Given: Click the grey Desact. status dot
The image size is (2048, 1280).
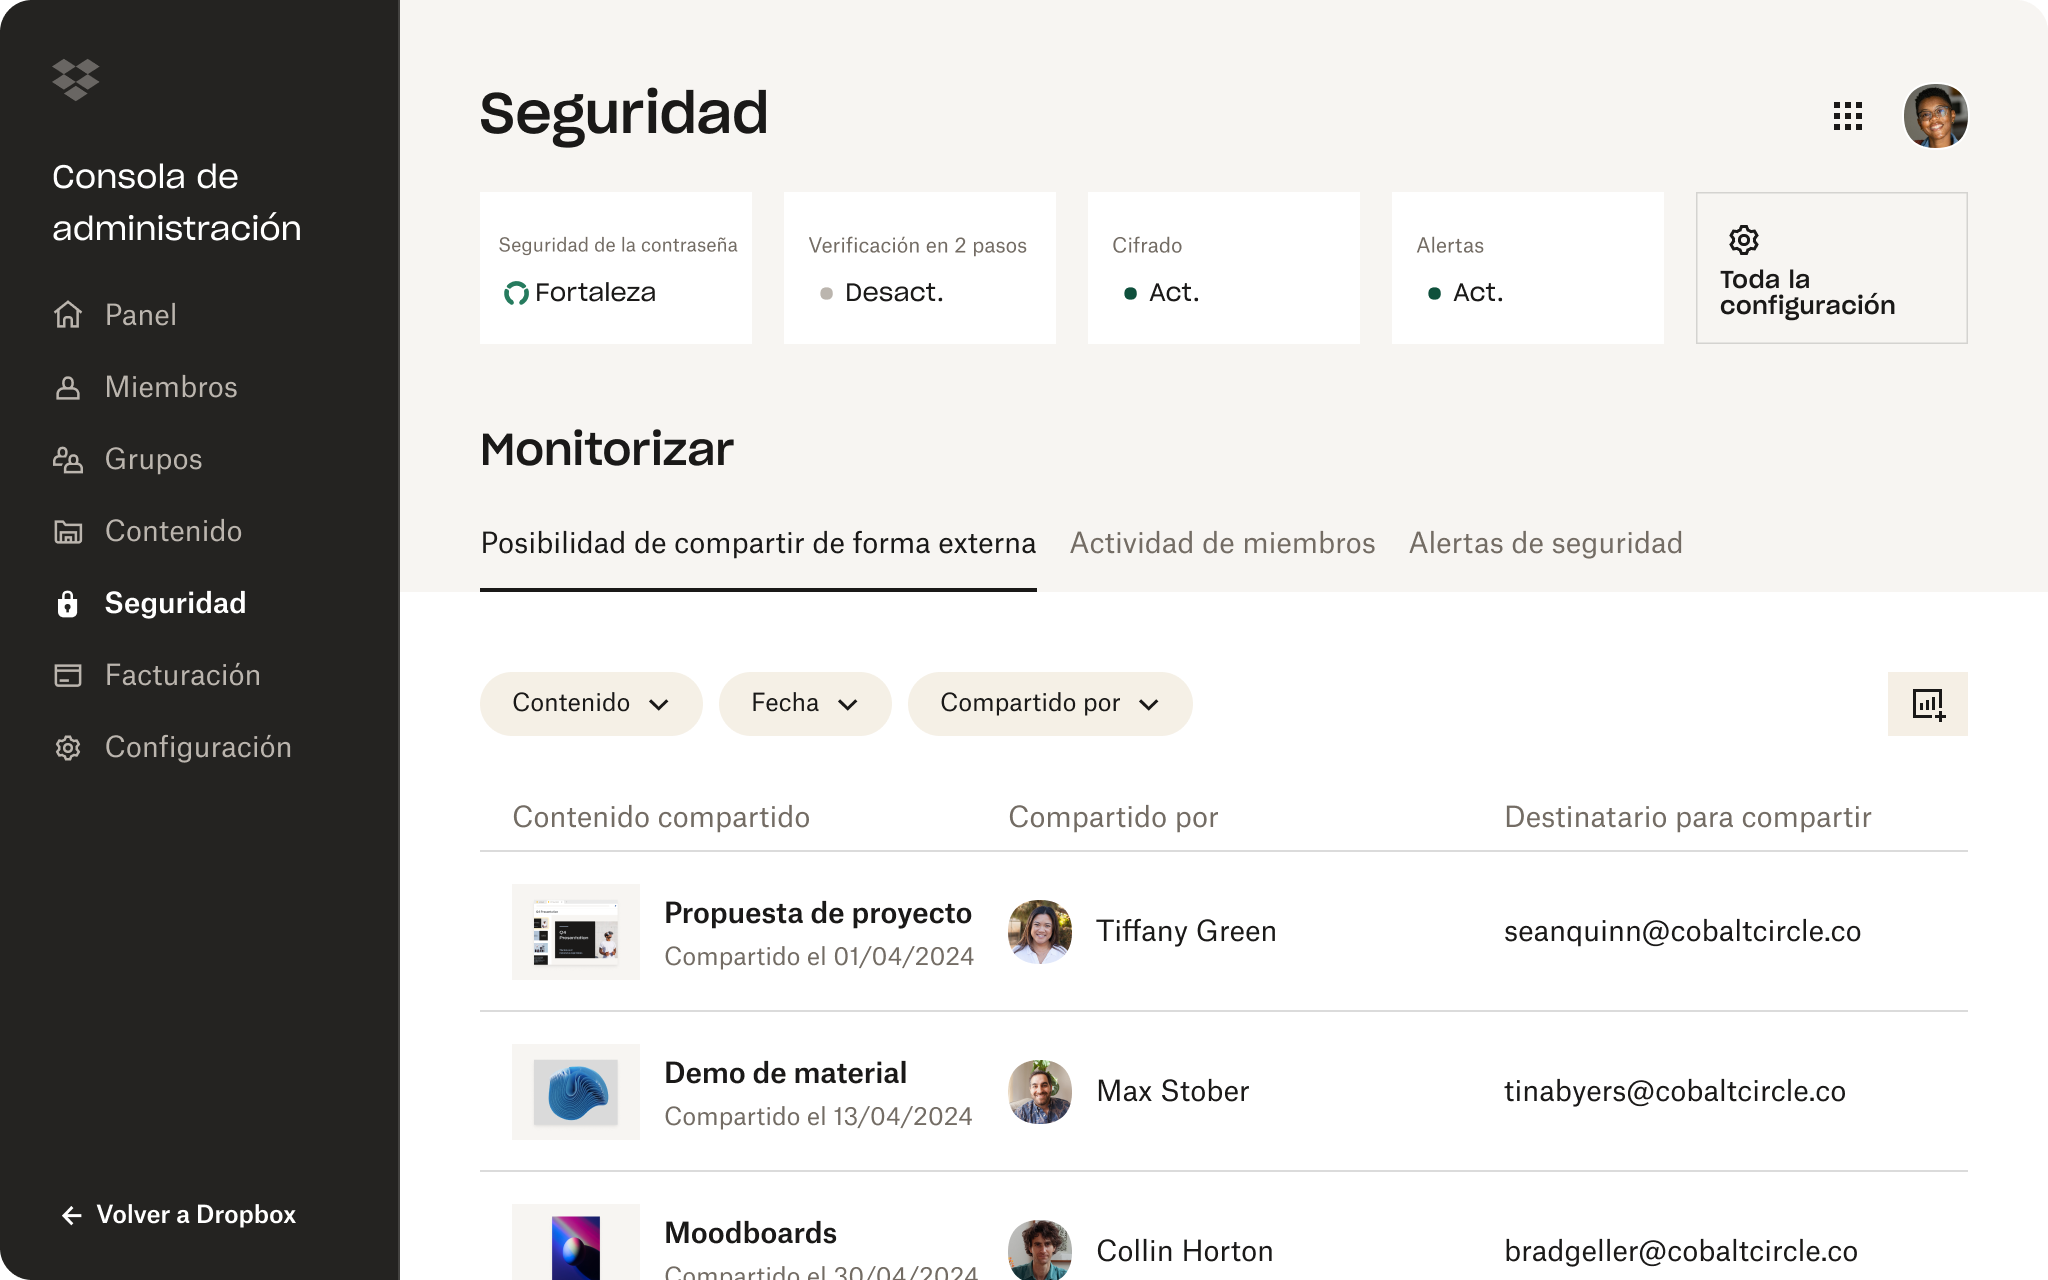Looking at the screenshot, I should coord(826,293).
